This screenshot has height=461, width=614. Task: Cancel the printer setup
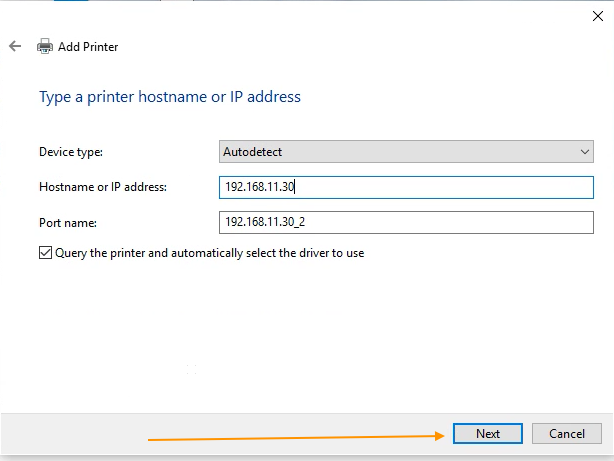(x=567, y=434)
